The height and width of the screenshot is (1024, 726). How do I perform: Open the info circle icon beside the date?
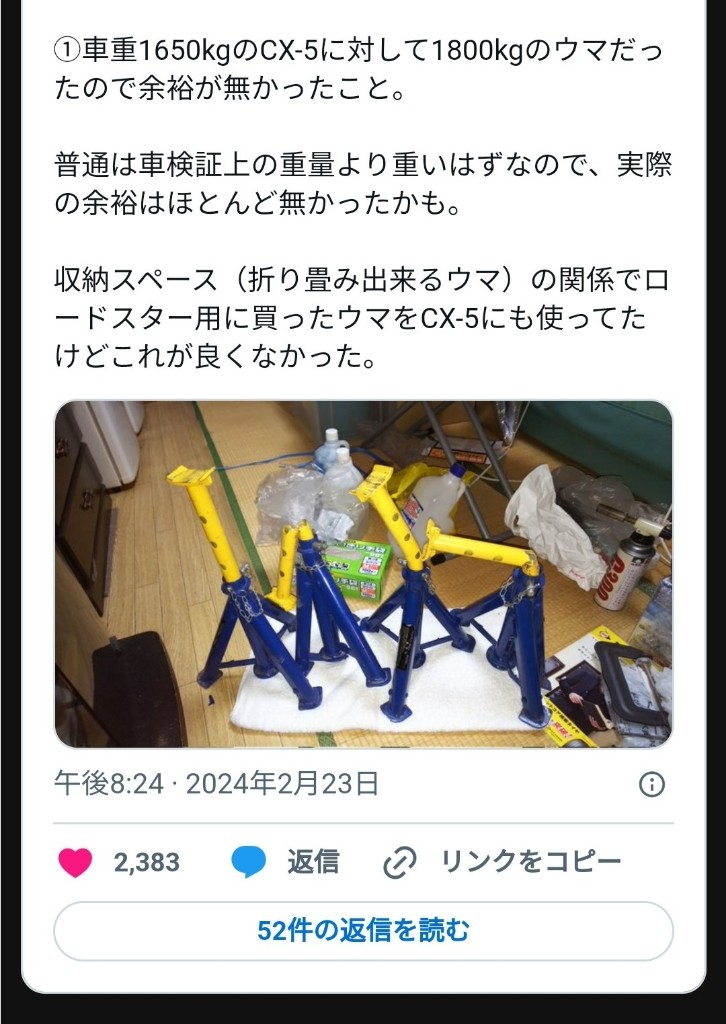click(651, 784)
